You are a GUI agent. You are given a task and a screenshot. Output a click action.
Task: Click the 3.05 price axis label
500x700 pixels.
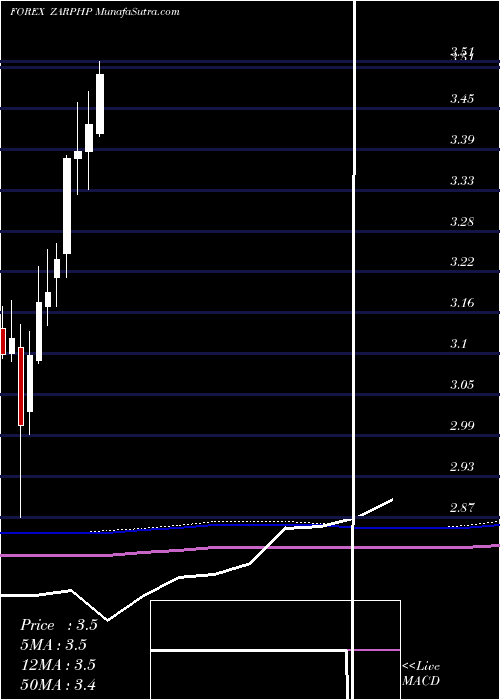point(462,385)
